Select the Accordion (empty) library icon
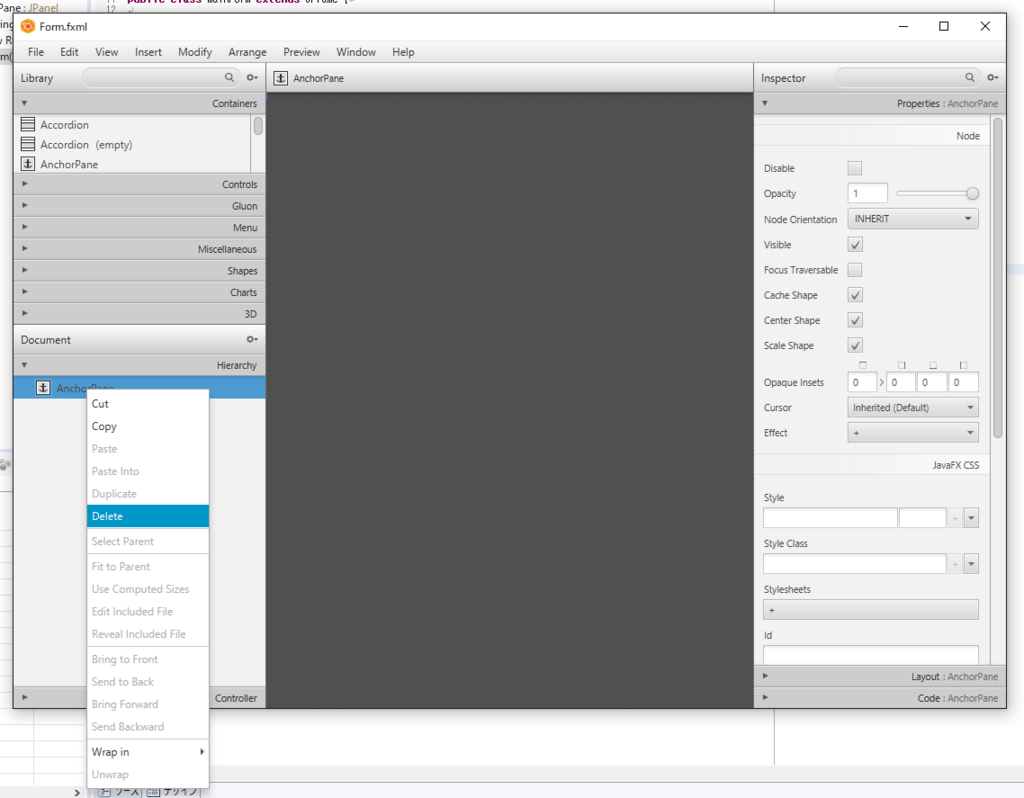1024x798 pixels. 27,144
